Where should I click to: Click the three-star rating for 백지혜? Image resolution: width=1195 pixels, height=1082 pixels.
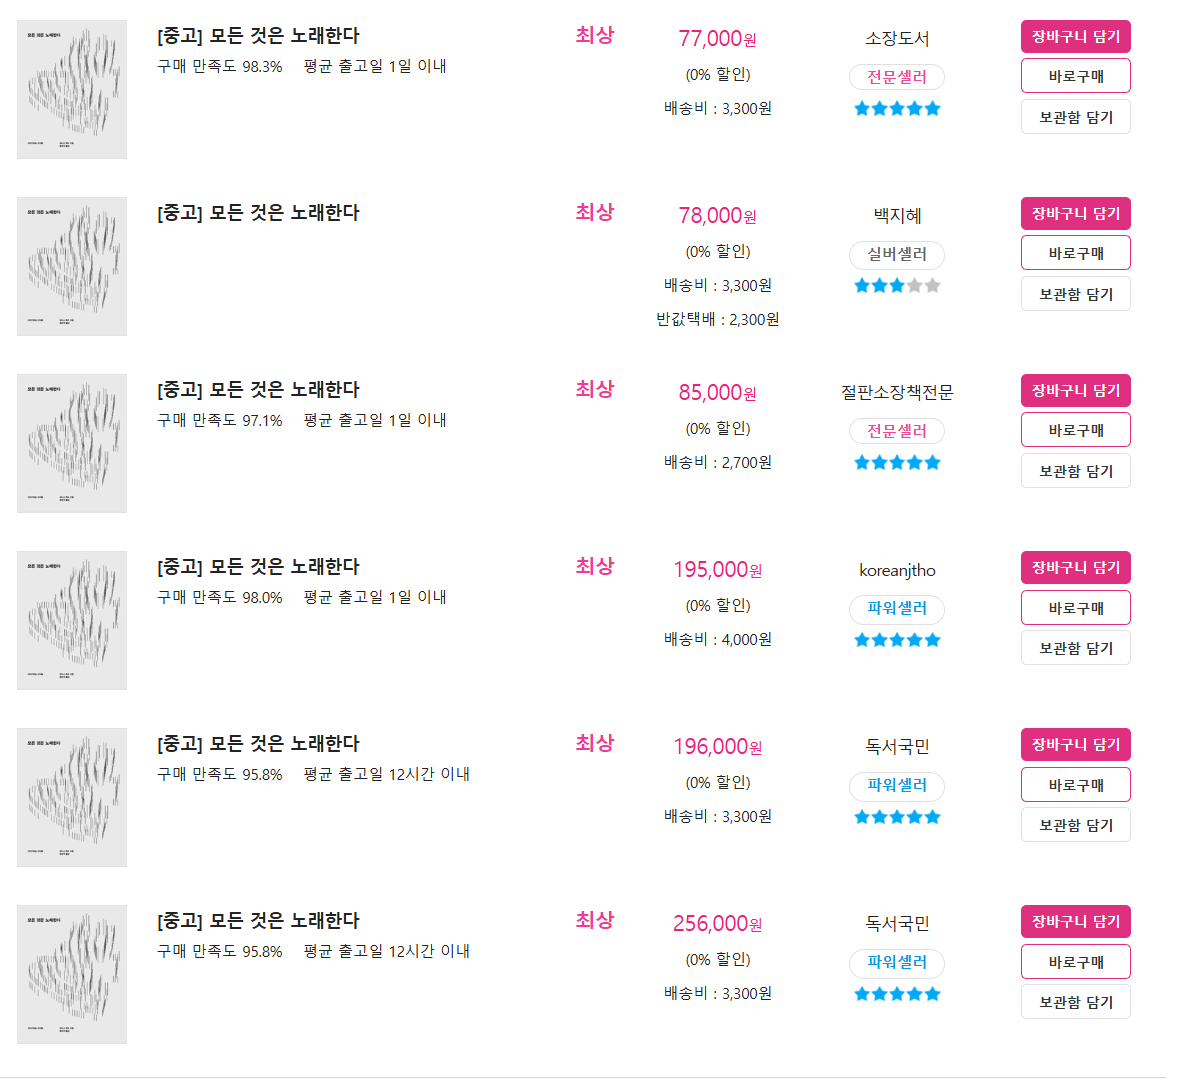point(897,286)
